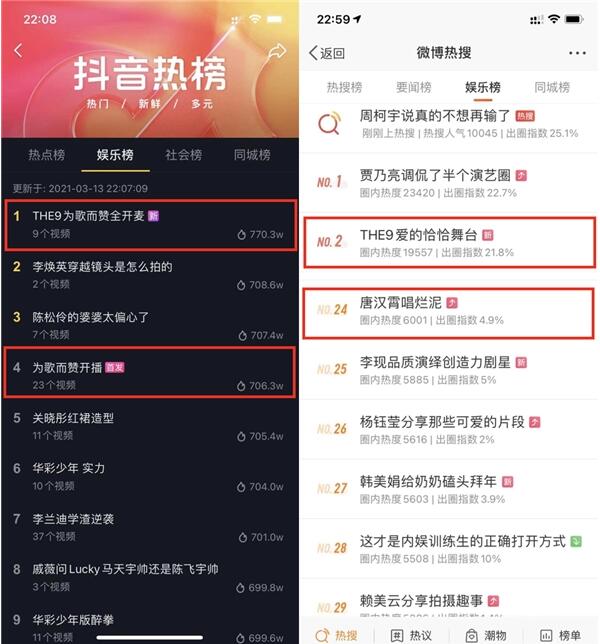Switch to the 社会榜 tab in Douyin

[184, 155]
